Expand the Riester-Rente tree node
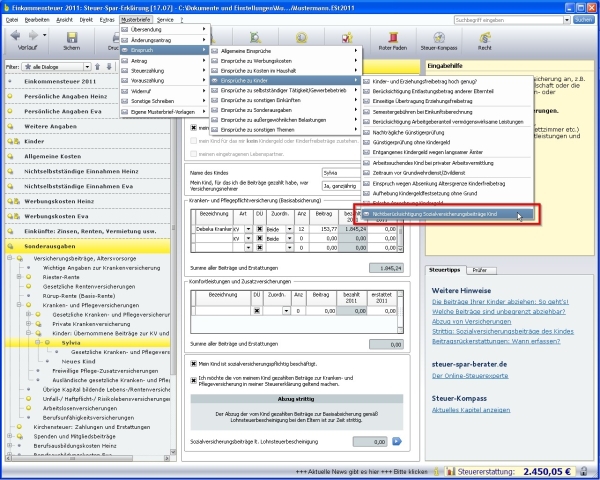The image size is (600, 480). [x=19, y=277]
